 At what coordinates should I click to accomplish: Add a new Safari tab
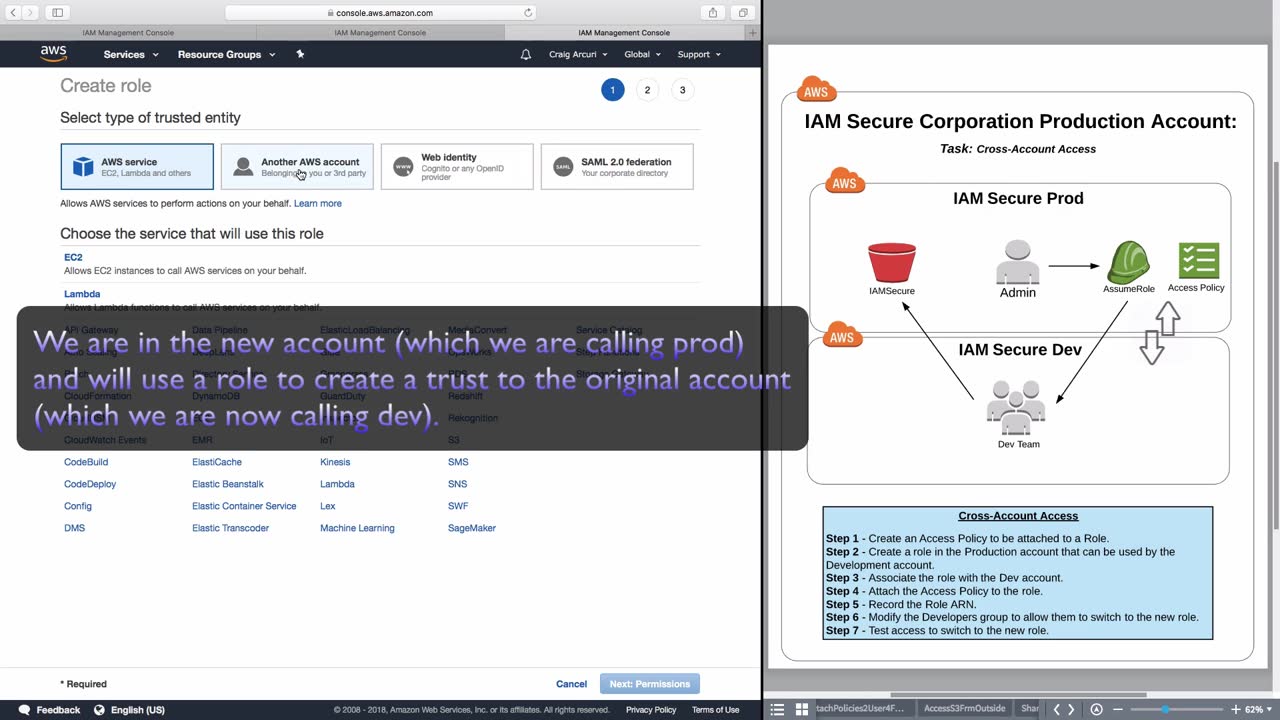pyautogui.click(x=753, y=33)
